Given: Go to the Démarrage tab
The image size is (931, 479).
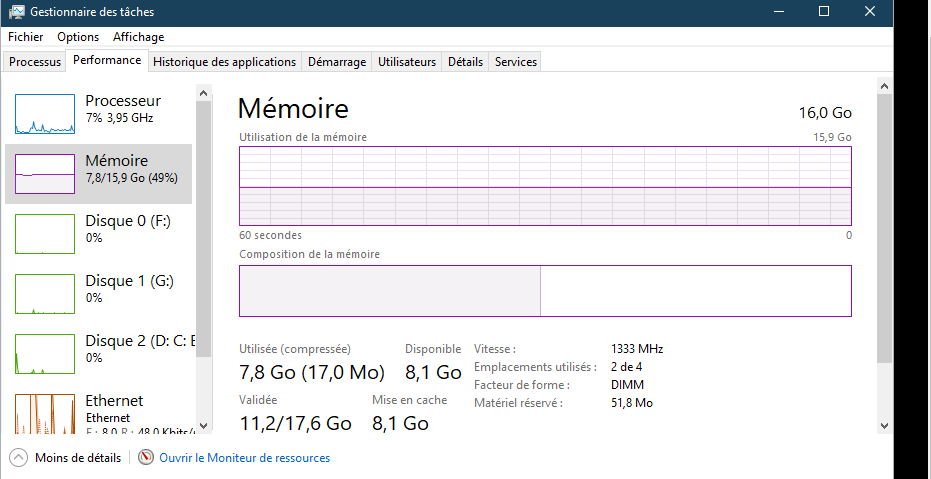Looking at the screenshot, I should (337, 62).
